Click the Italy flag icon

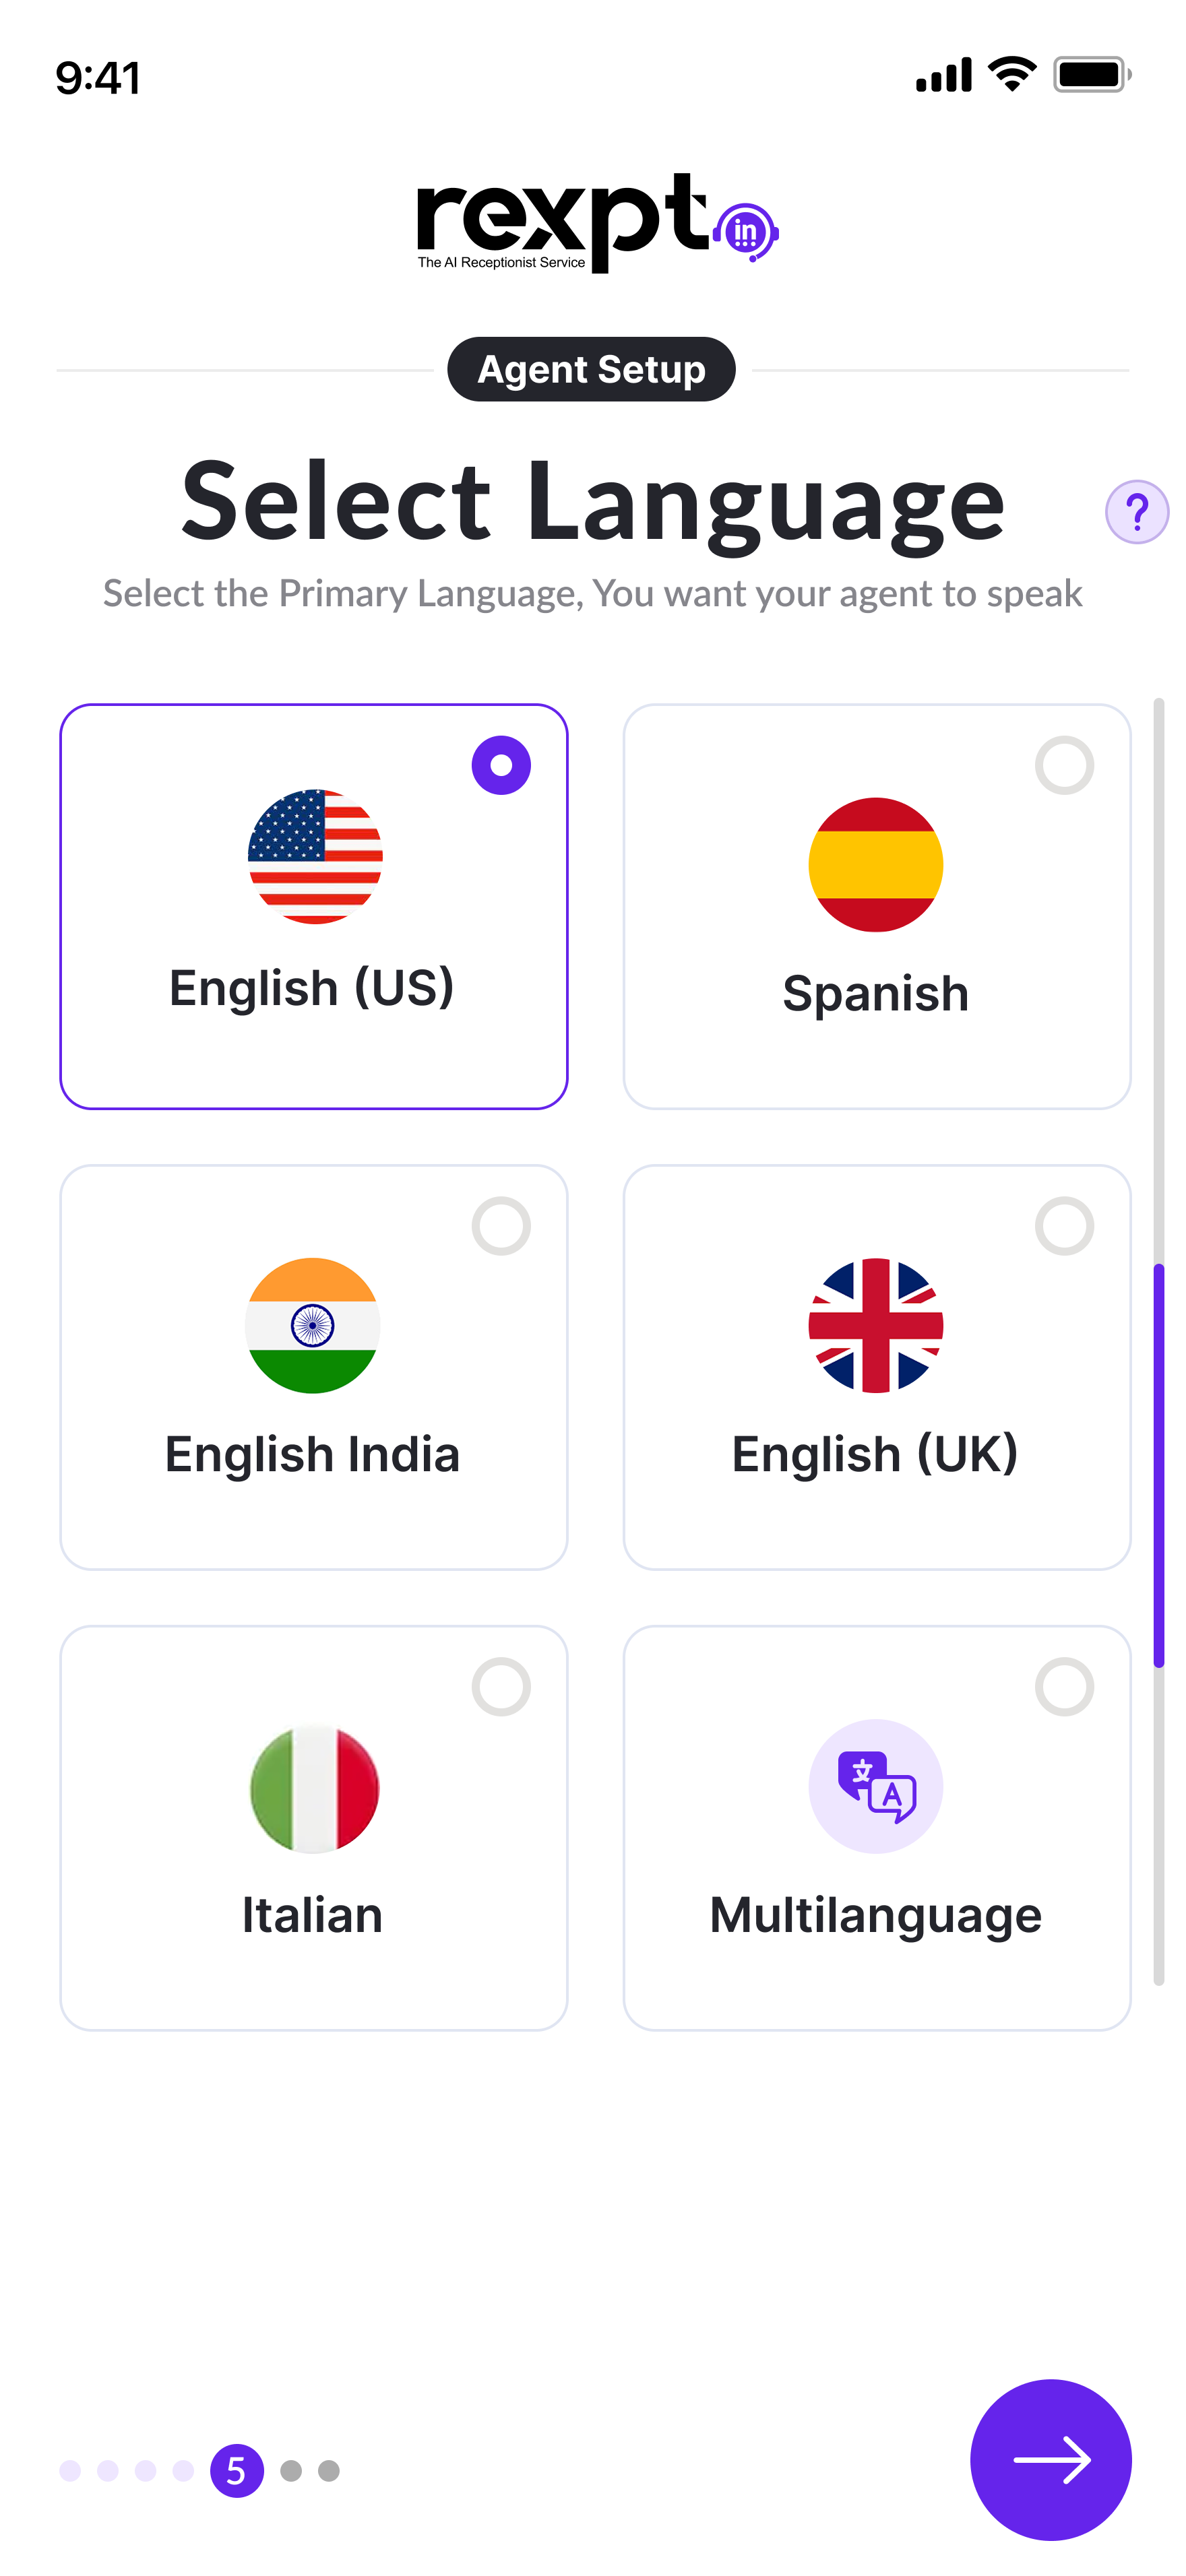[x=314, y=1788]
